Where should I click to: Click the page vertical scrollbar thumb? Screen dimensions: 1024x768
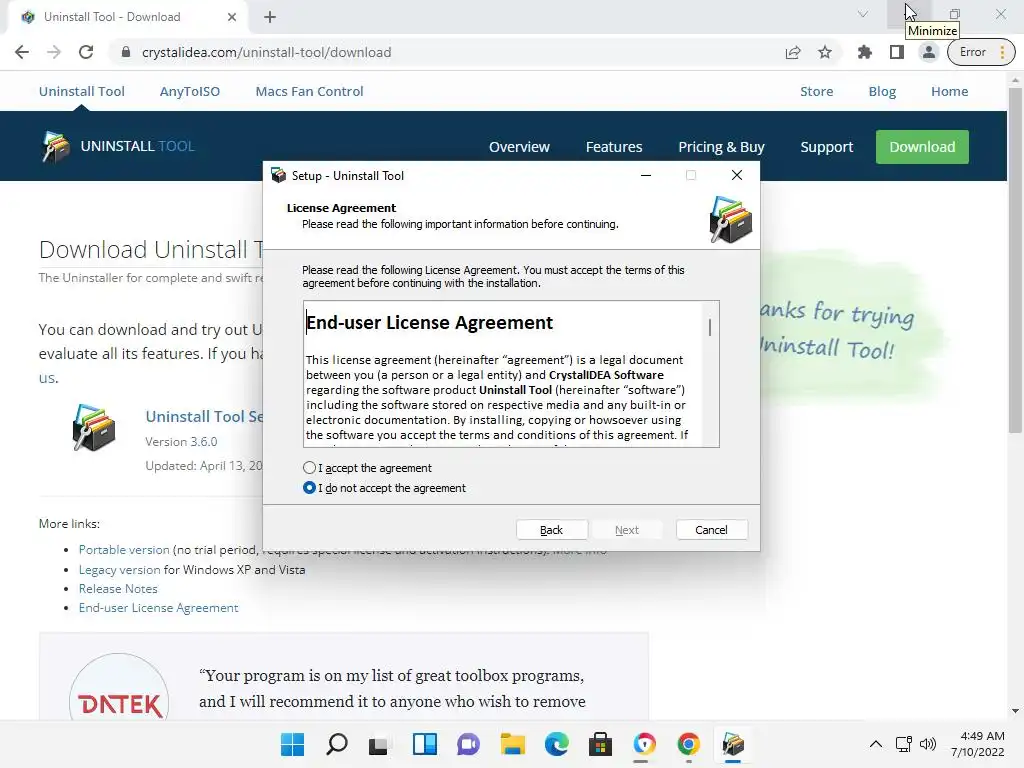point(1015,260)
